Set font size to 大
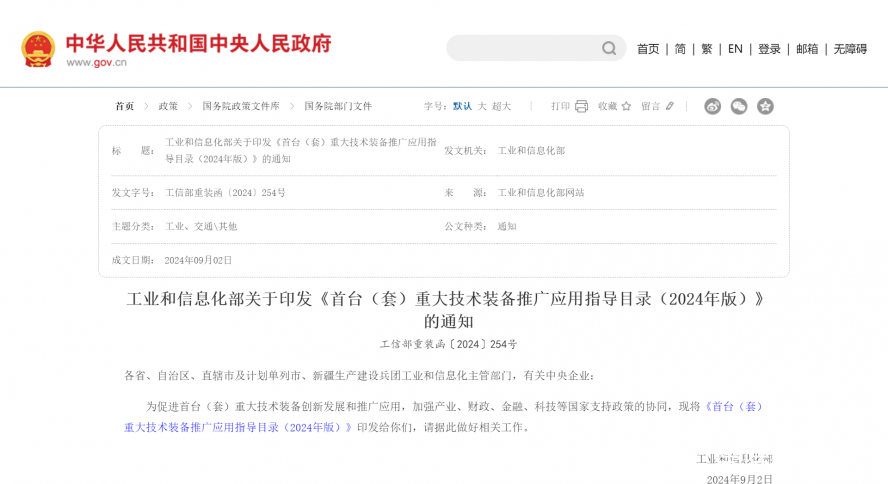Viewport: 888px width, 484px height. coord(482,106)
